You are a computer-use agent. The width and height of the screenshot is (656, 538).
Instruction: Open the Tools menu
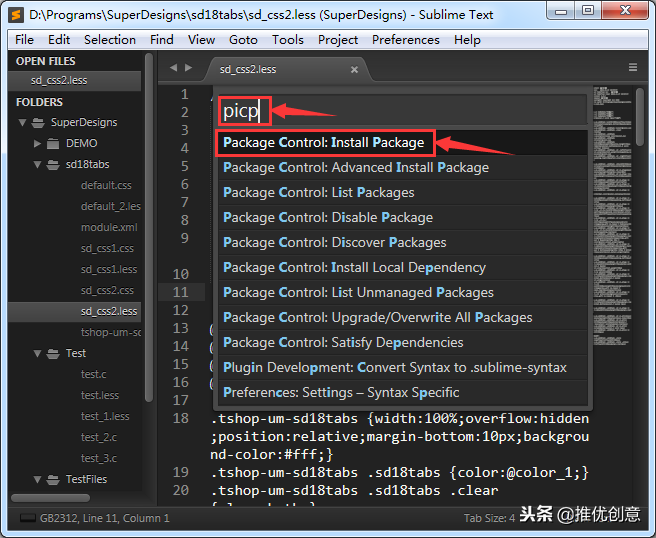coord(288,40)
